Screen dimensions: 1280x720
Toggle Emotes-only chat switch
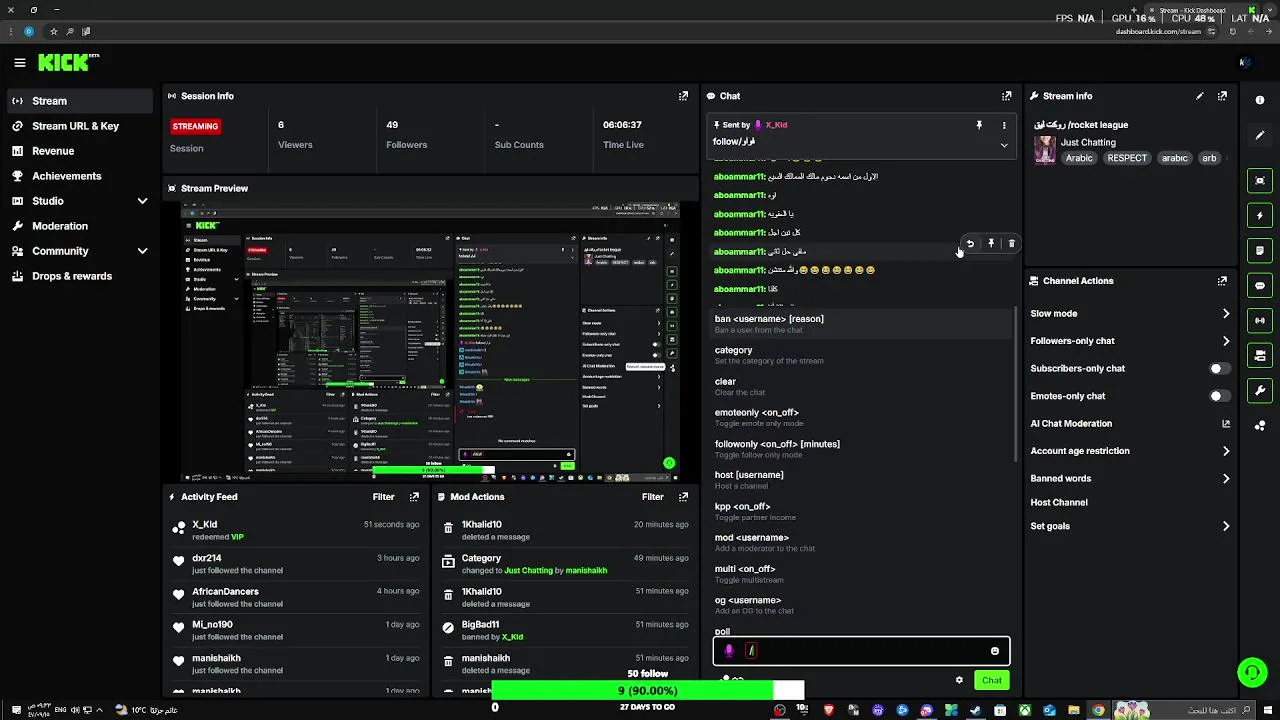tap(1218, 396)
